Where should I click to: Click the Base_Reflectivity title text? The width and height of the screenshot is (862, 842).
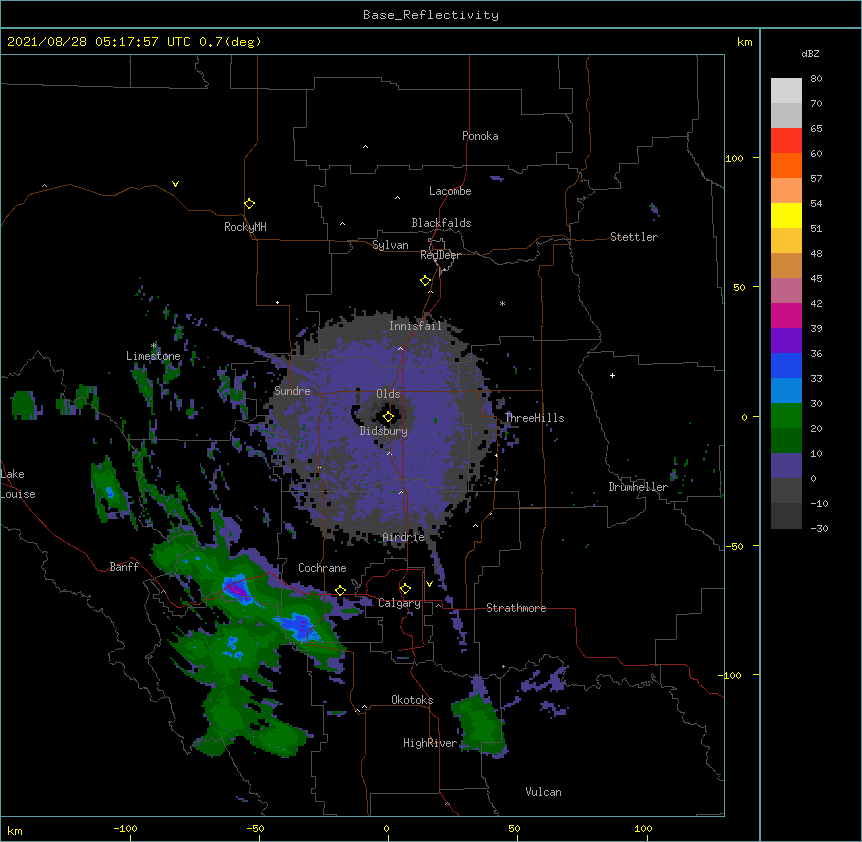(431, 15)
